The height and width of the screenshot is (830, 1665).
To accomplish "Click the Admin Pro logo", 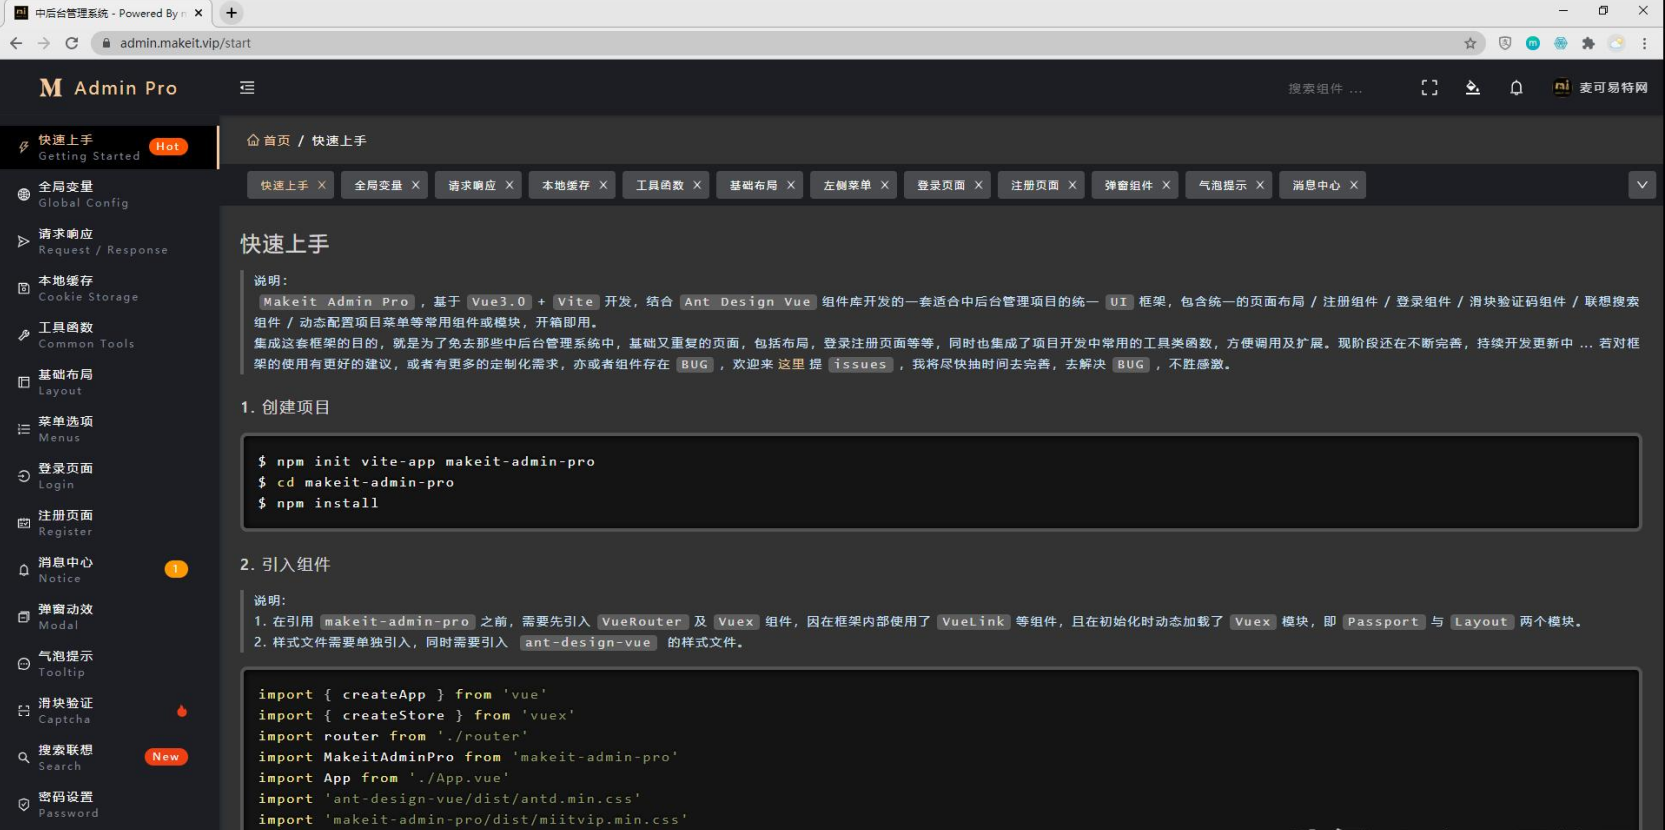I will coord(108,88).
